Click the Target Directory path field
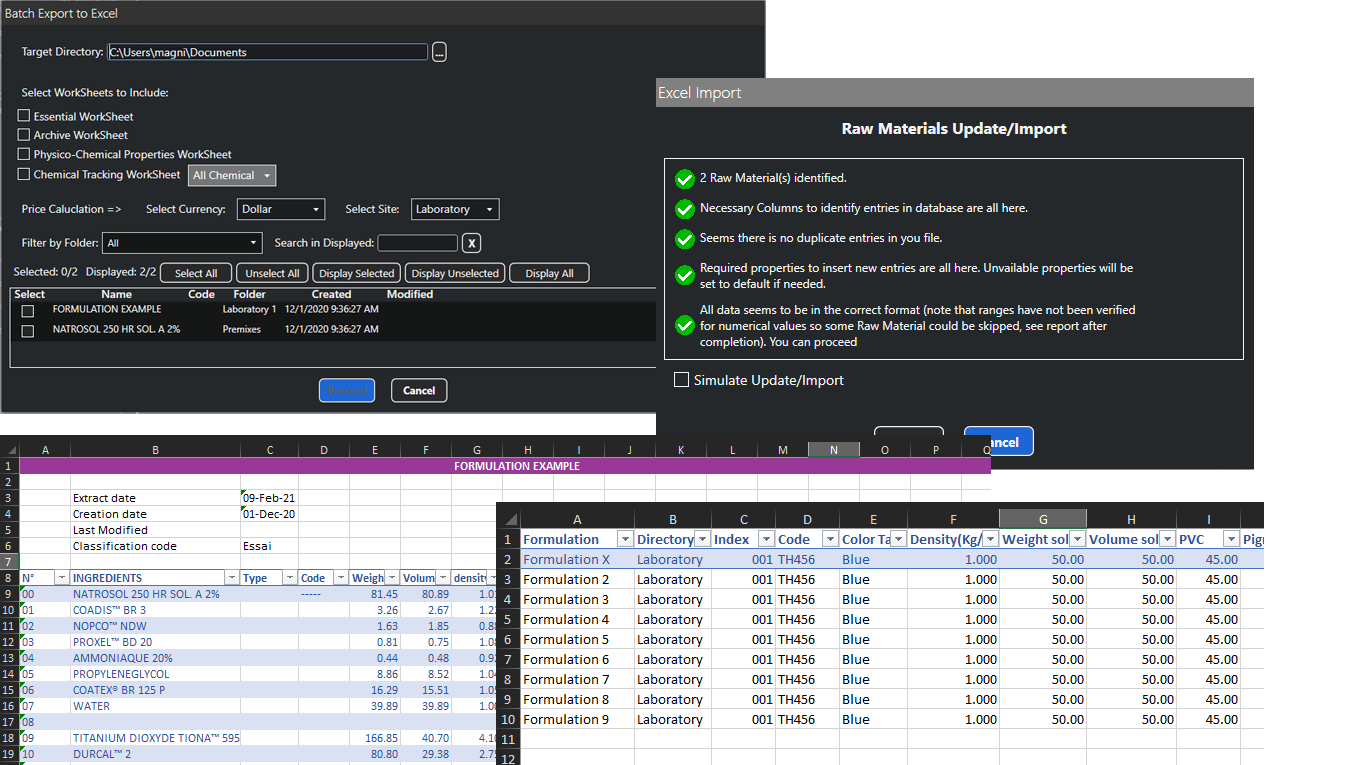 tap(268, 52)
